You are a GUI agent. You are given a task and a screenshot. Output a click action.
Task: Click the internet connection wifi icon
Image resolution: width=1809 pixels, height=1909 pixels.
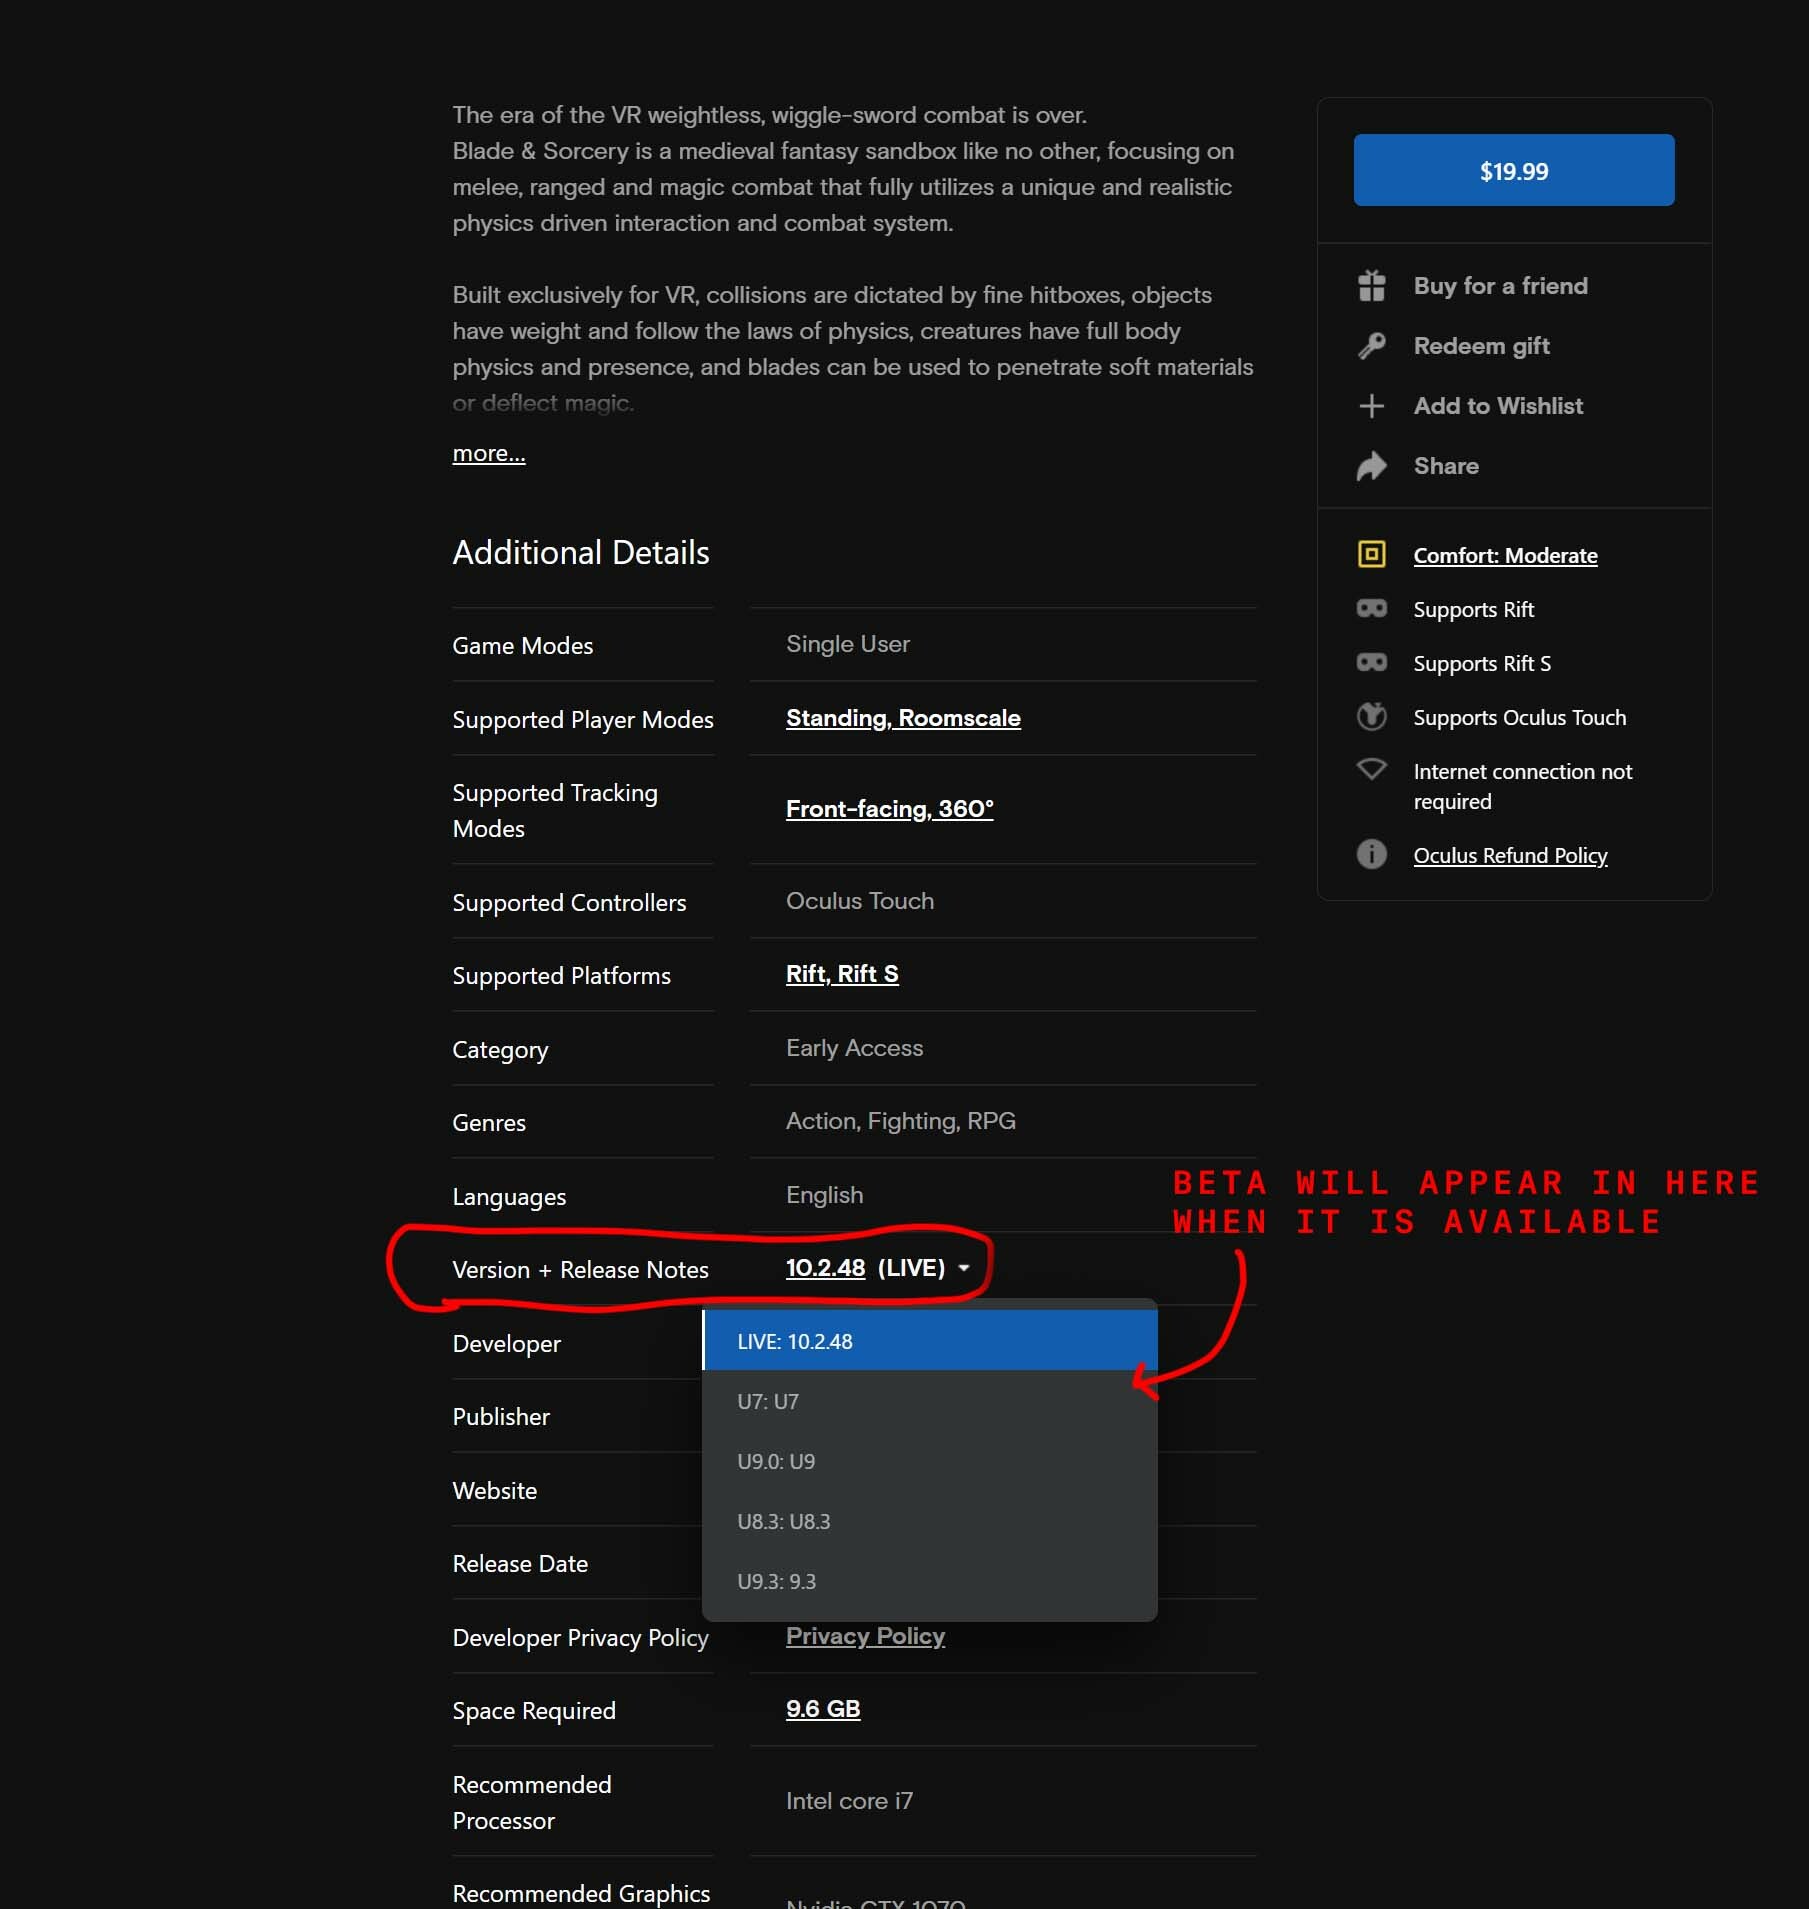click(x=1371, y=769)
